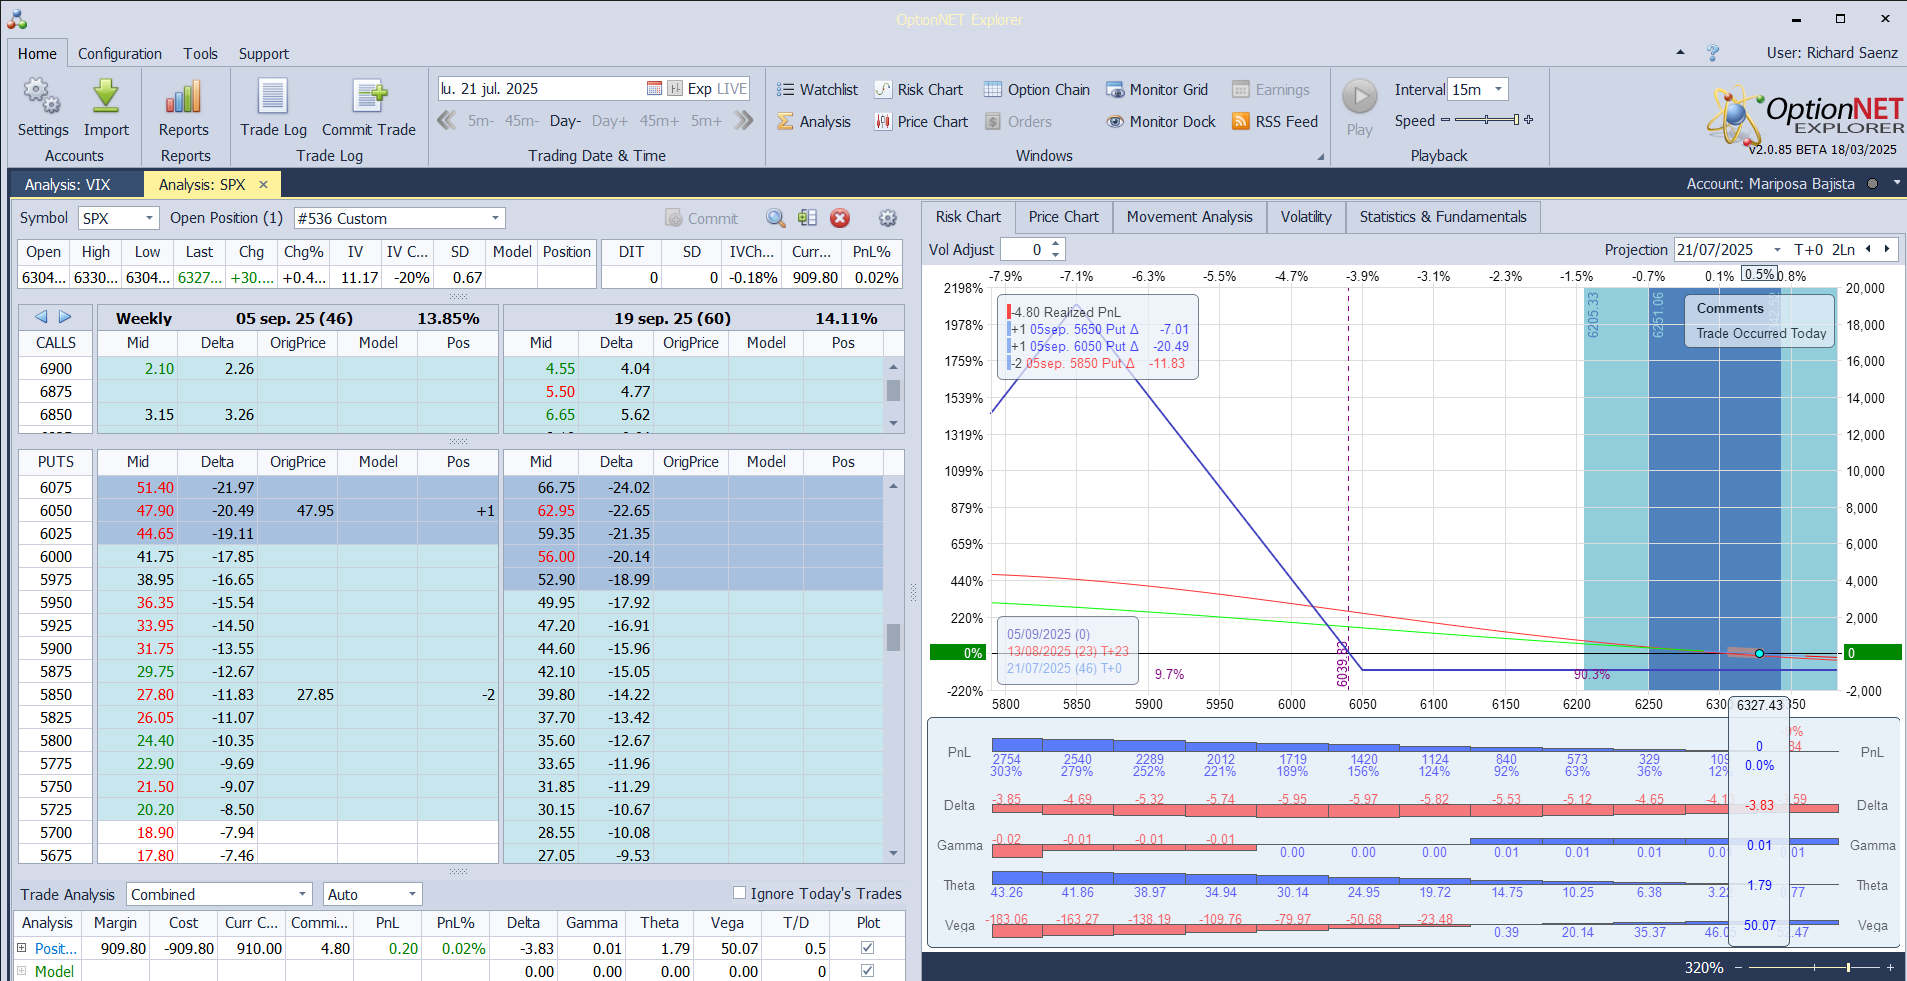The height and width of the screenshot is (981, 1907).
Task: Switch to the Analysis: VIX tab
Action: [x=68, y=185]
